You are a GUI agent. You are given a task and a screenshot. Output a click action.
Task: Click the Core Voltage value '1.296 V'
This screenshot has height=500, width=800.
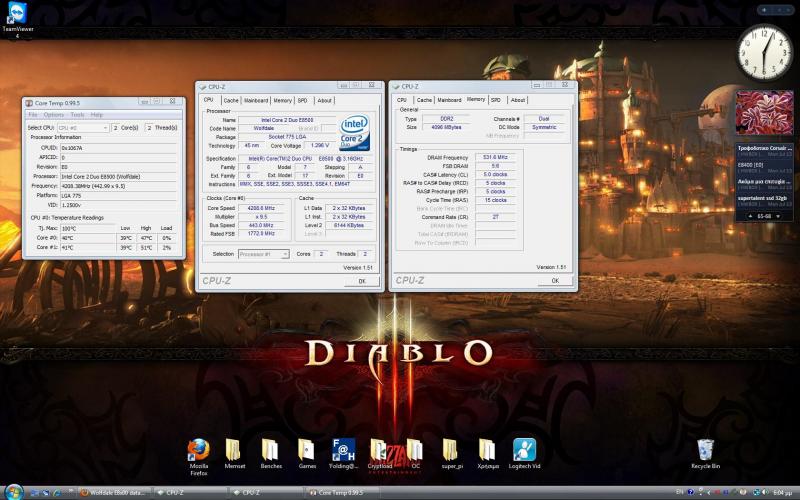[319, 146]
